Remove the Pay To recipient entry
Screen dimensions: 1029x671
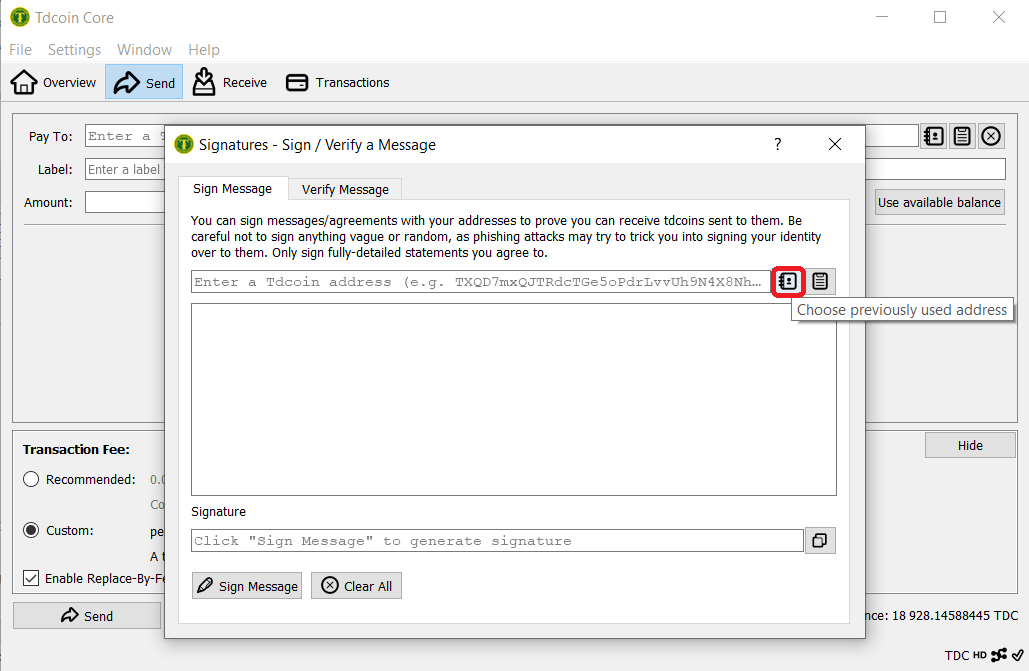(991, 137)
